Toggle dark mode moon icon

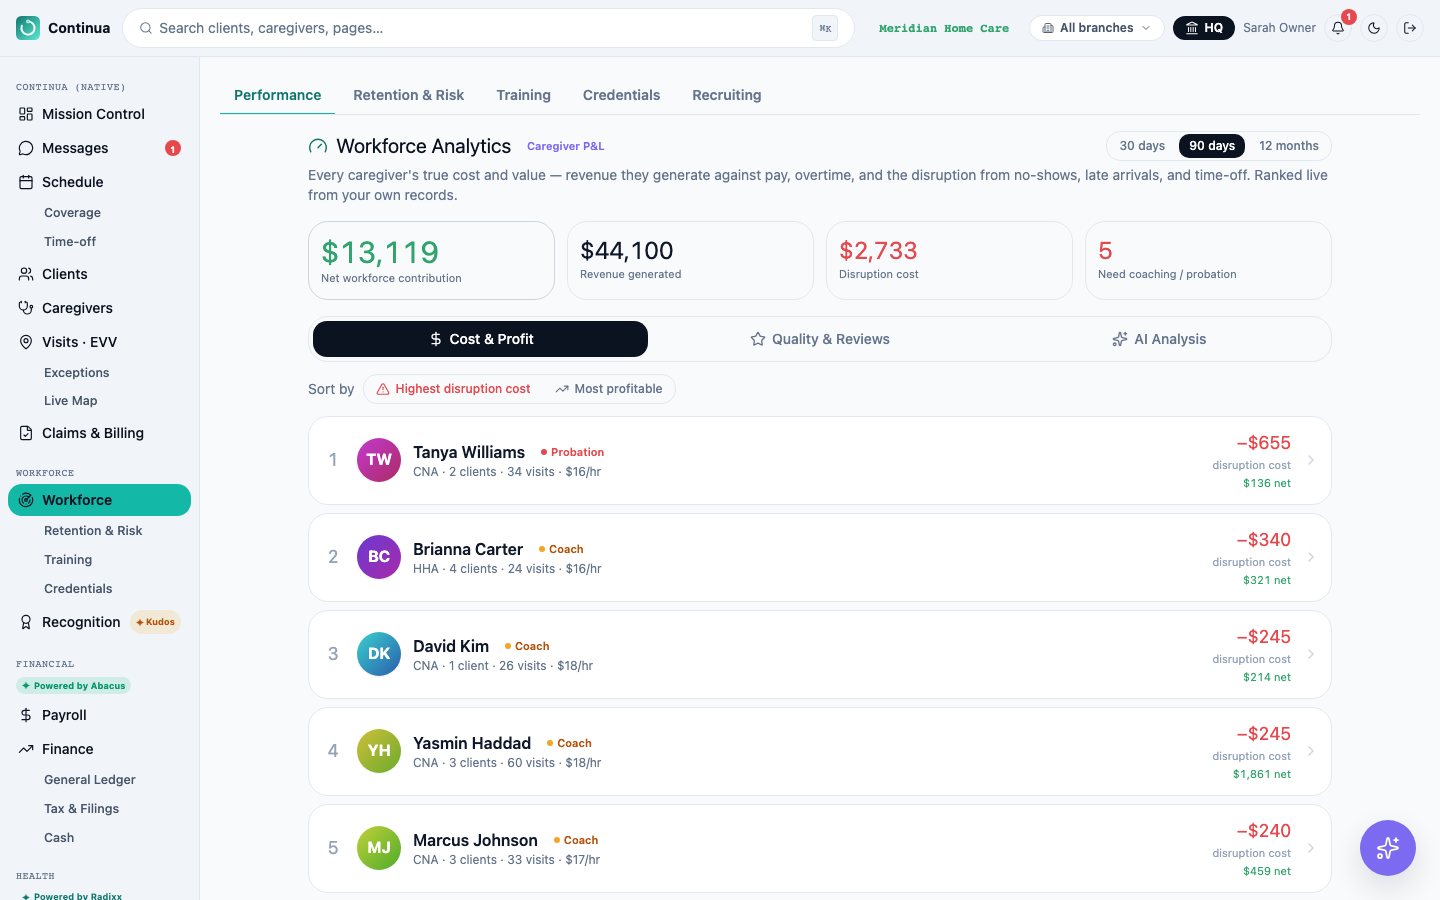tap(1374, 28)
